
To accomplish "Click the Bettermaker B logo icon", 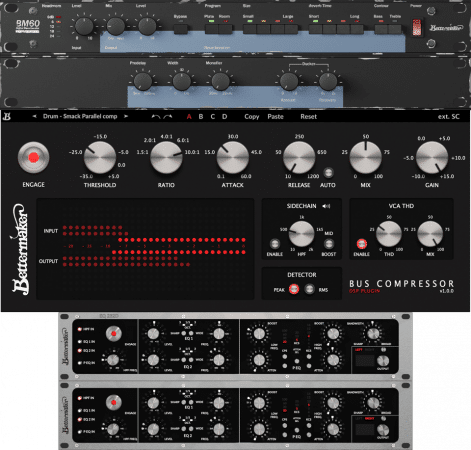I will tap(7, 116).
